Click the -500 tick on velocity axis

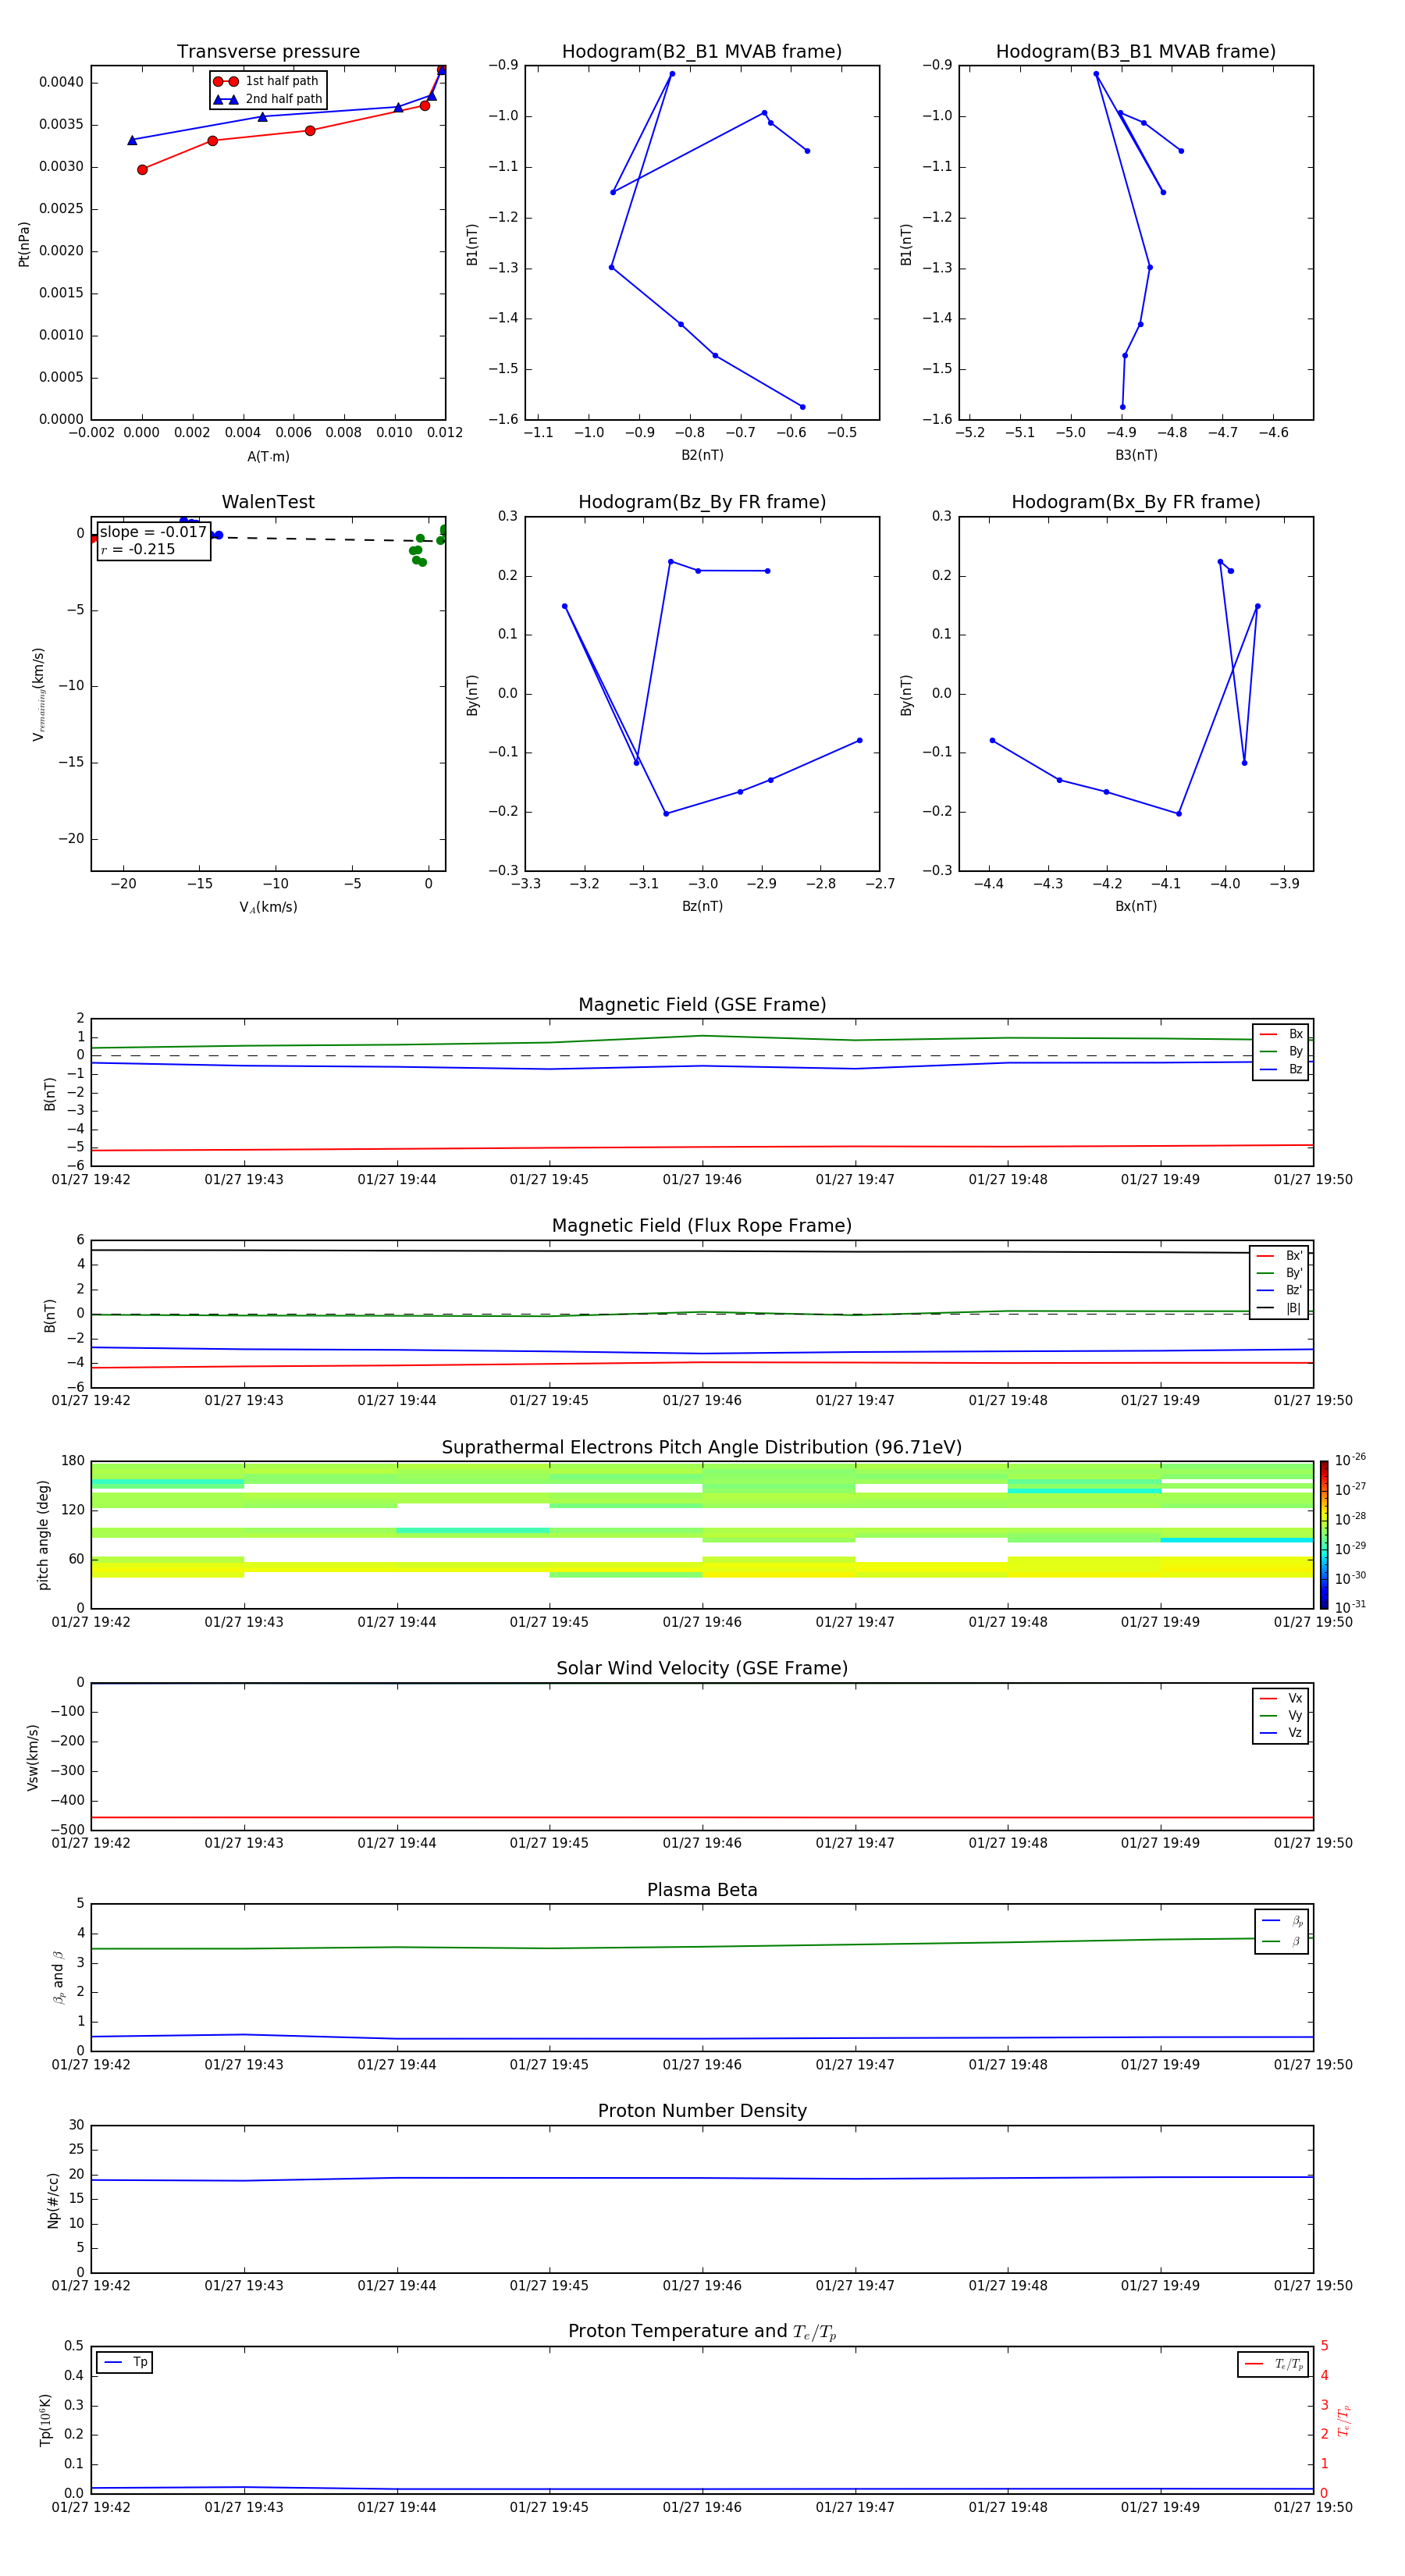[x=67, y=1830]
